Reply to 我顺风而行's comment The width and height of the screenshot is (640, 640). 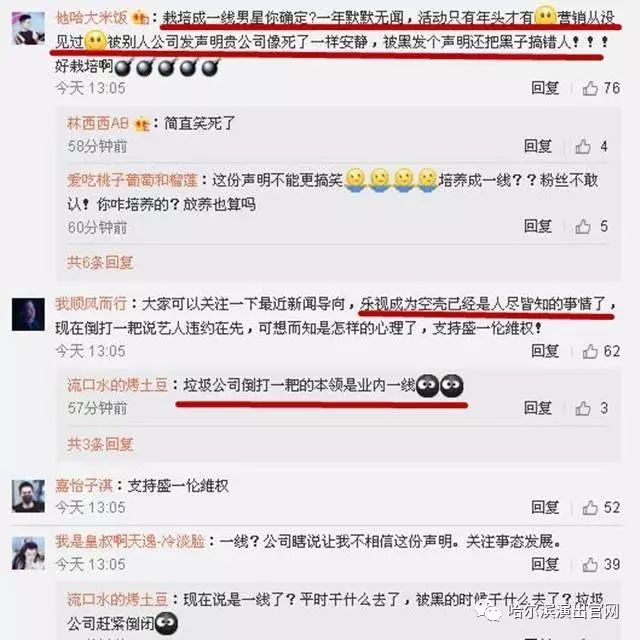[x=545, y=351]
